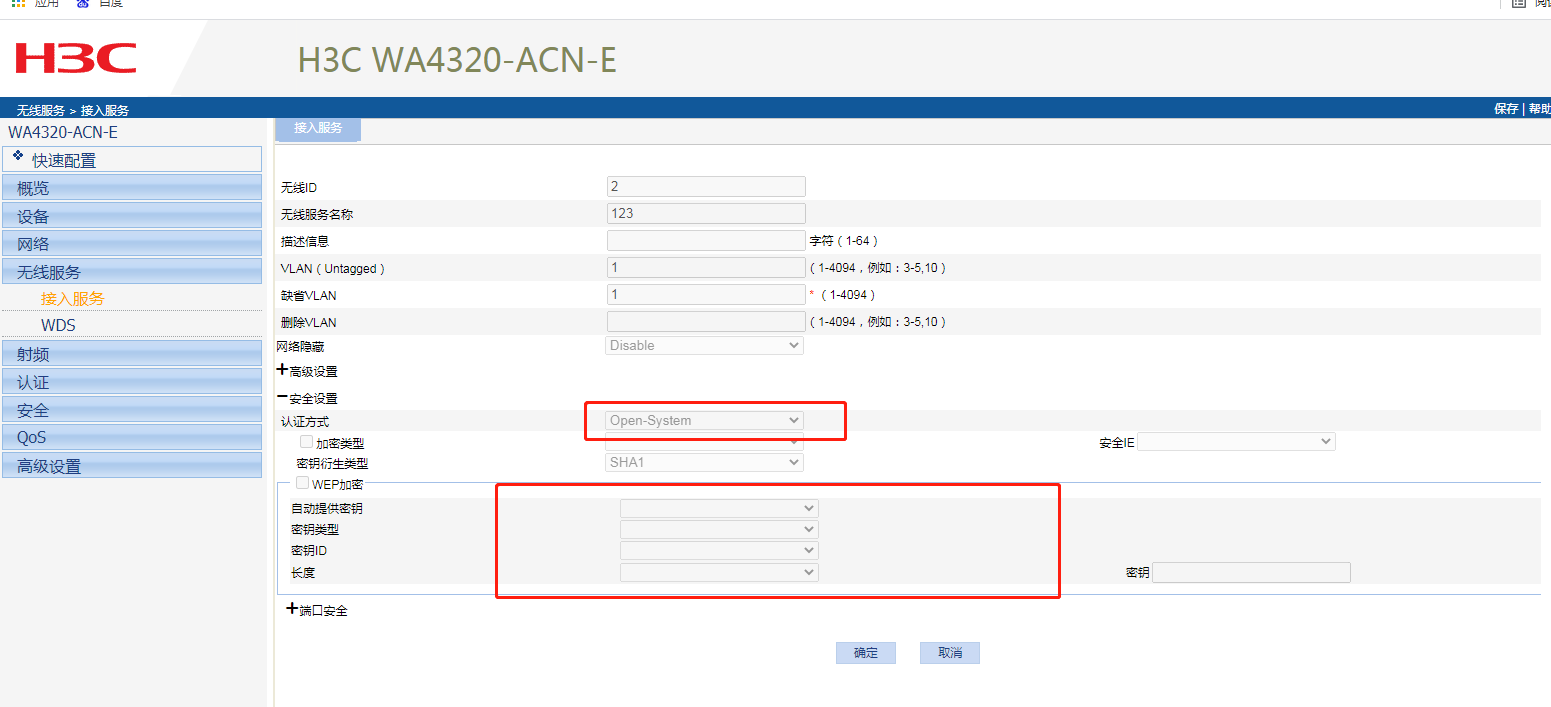
Task: Click the 无线ID input field
Action: tap(706, 186)
